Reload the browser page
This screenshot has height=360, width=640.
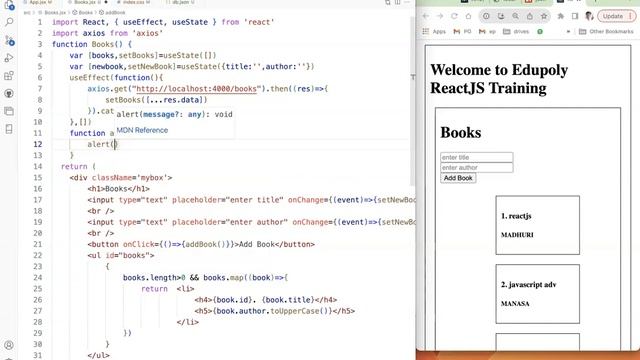click(x=454, y=16)
